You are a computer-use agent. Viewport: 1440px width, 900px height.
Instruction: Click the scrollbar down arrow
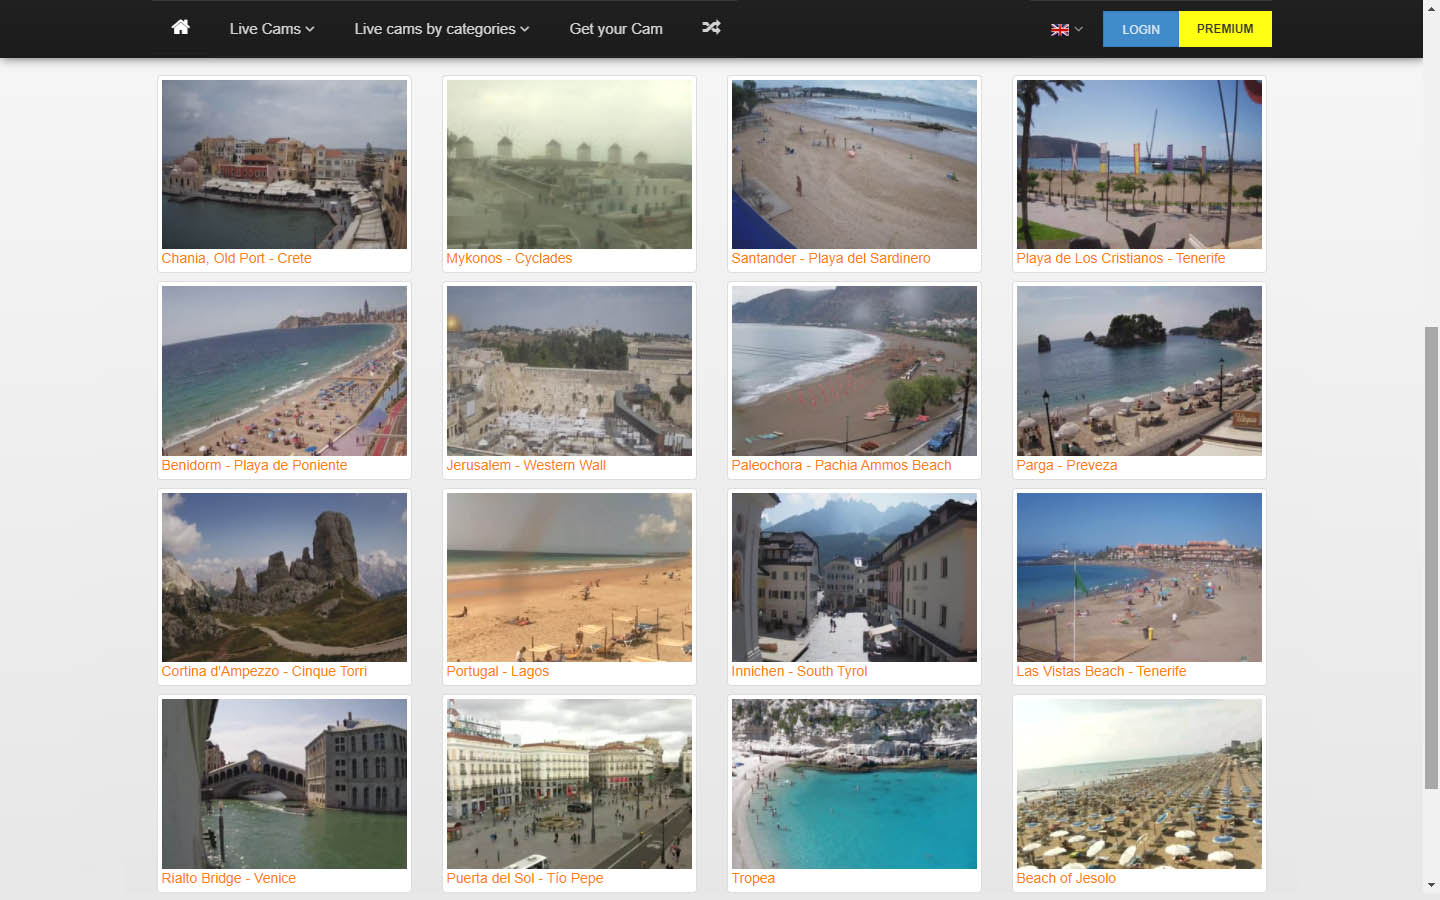coord(1432,885)
